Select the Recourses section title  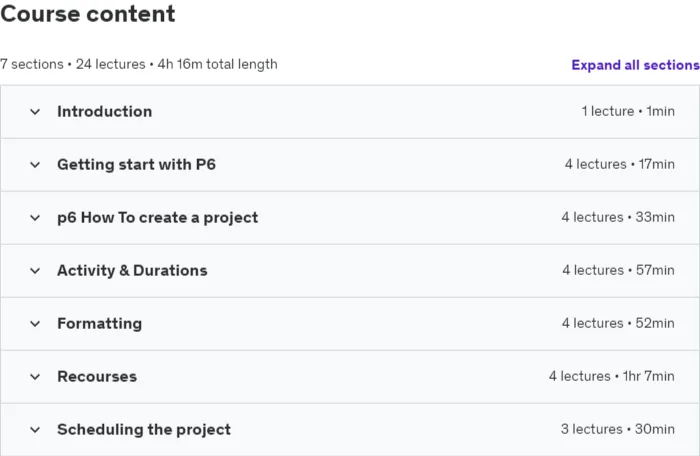(97, 377)
